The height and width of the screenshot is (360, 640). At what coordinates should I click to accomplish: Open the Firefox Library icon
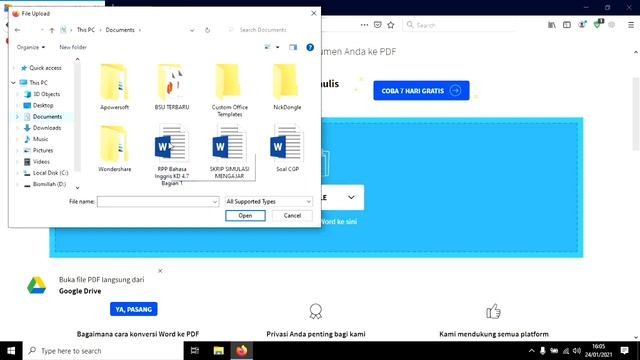[x=552, y=25]
